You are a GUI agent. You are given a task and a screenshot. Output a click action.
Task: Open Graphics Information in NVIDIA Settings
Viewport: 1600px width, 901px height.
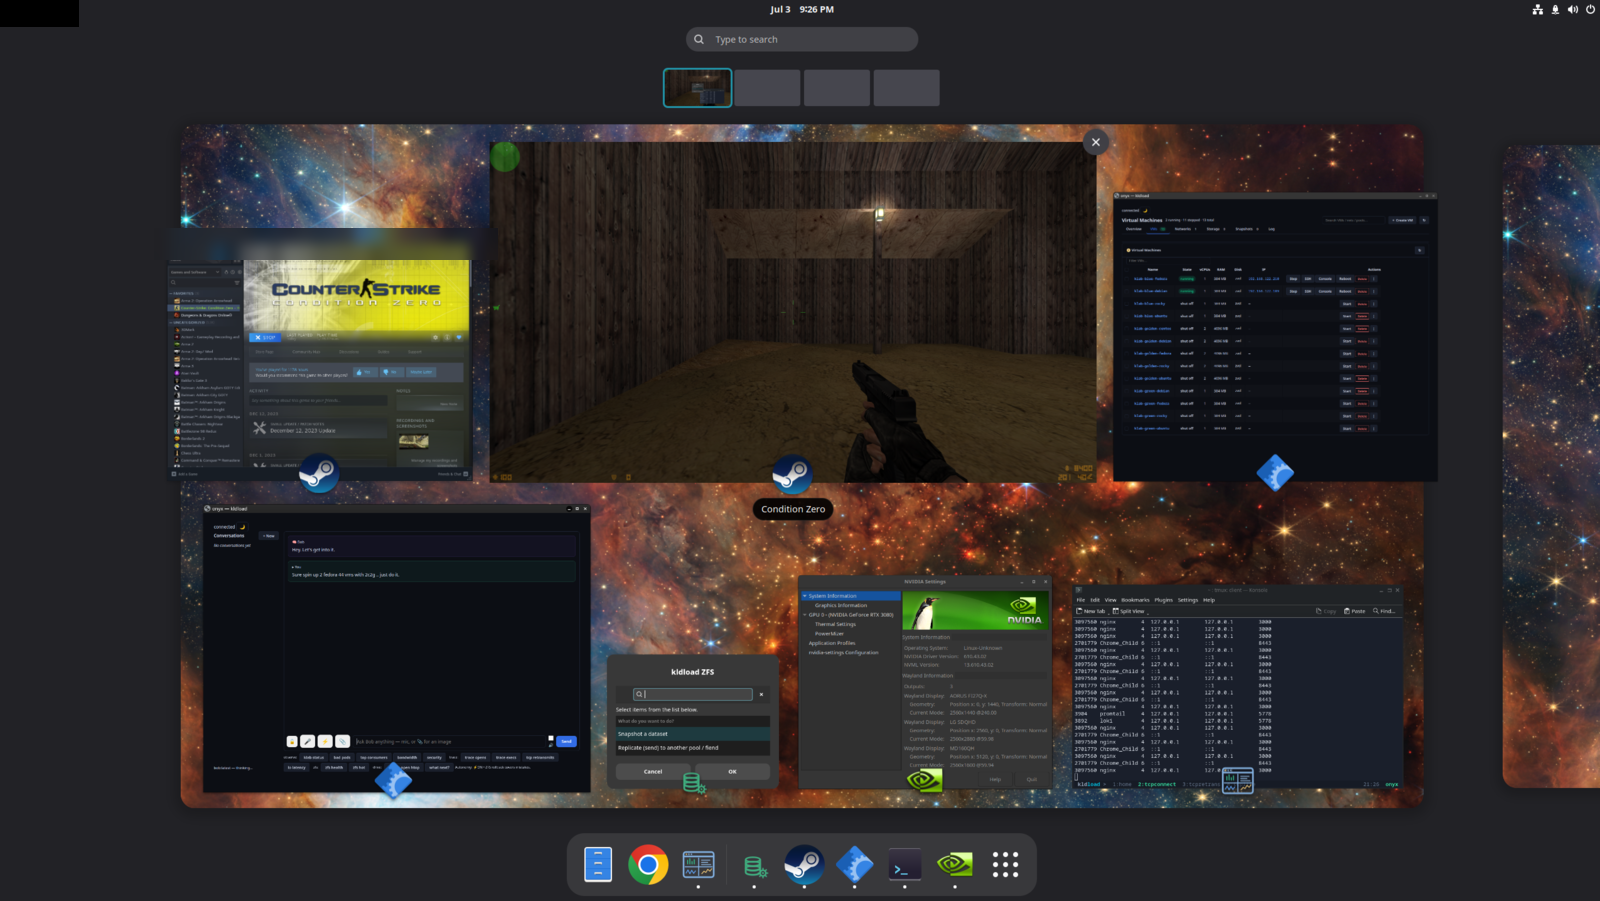point(841,605)
